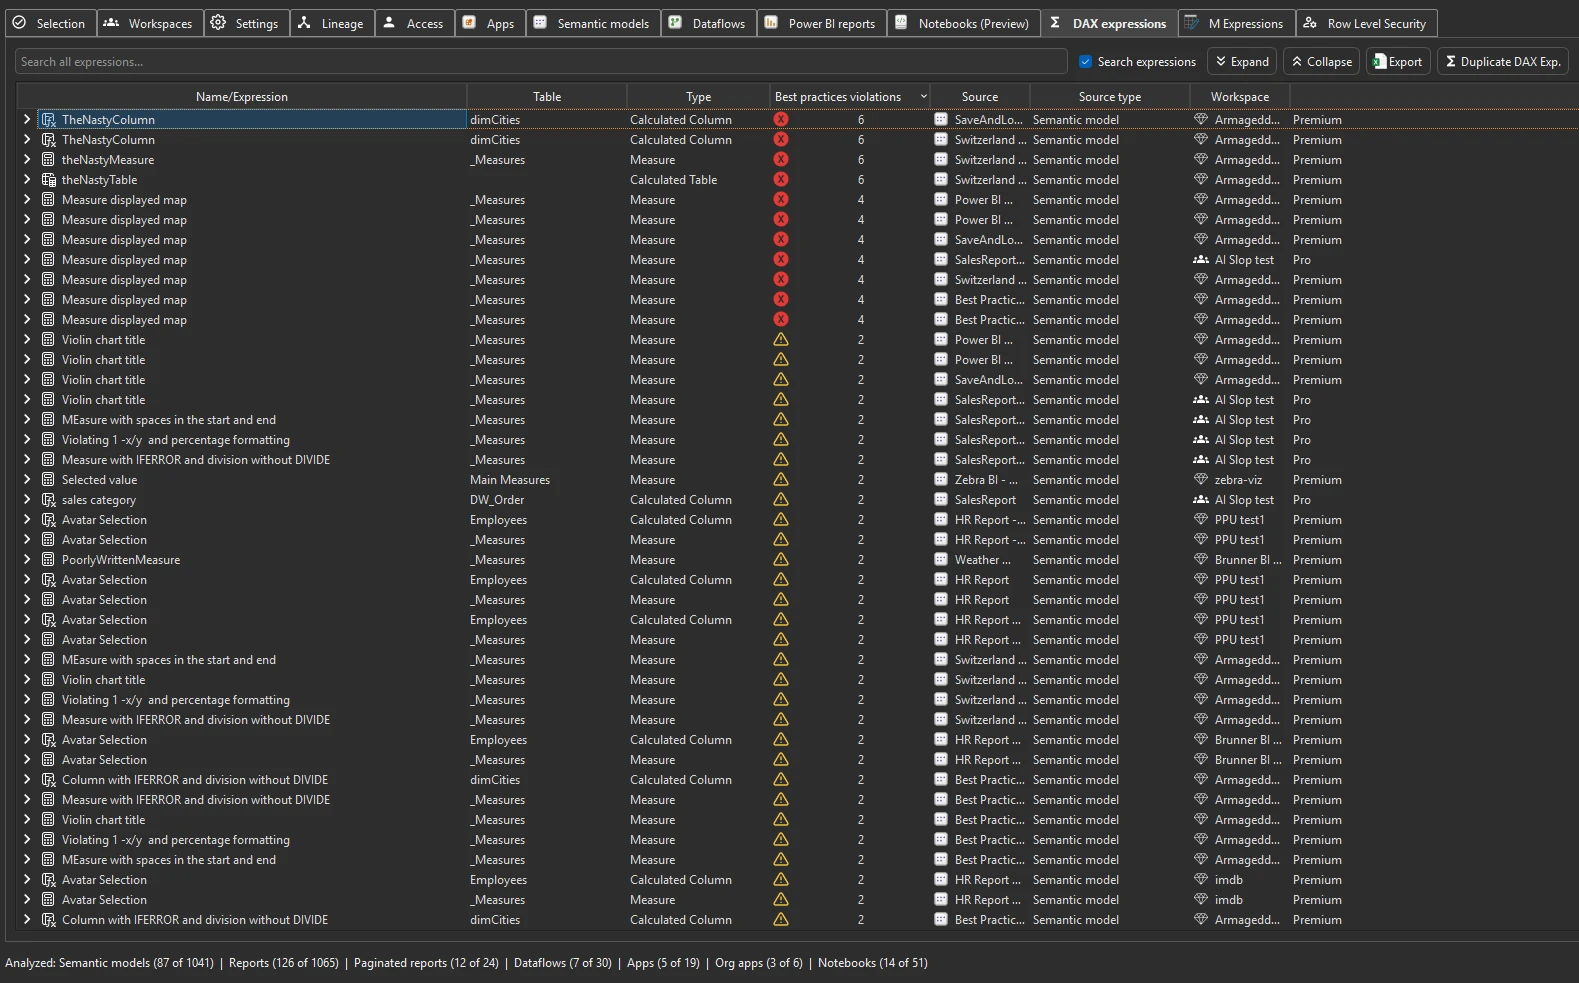Switch to the Workspaces tab

[x=151, y=23]
